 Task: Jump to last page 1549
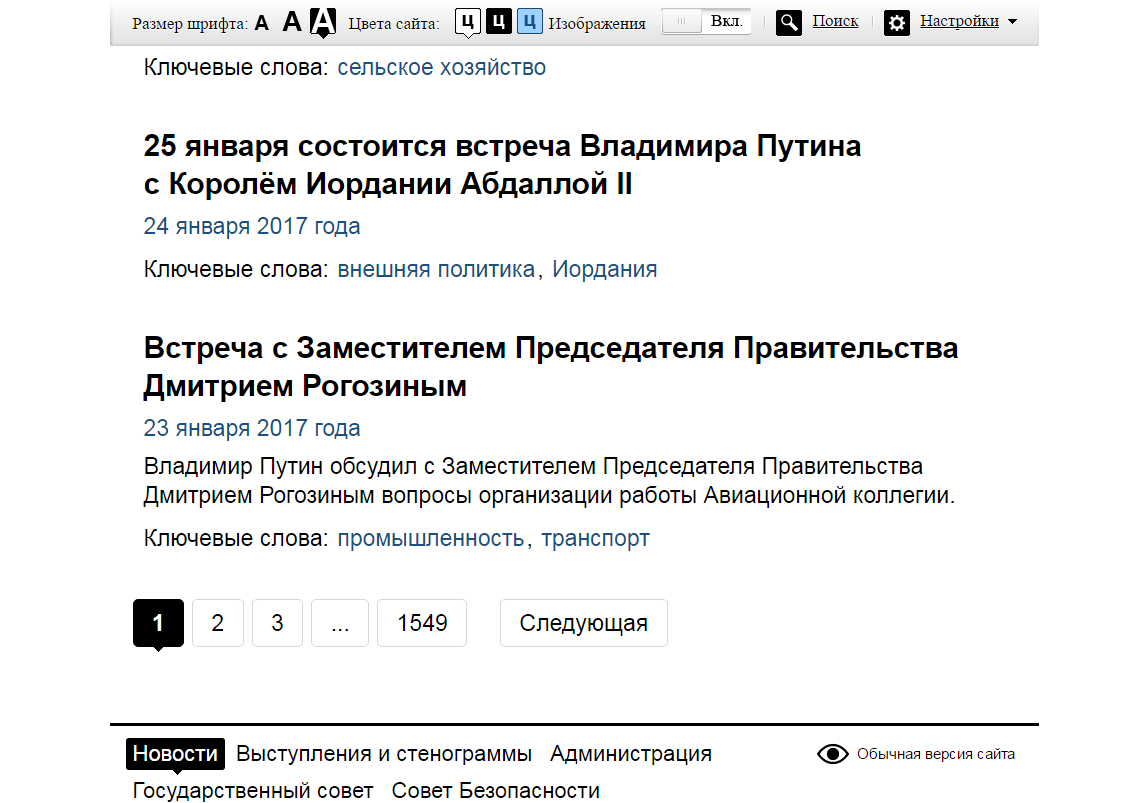[x=421, y=623]
